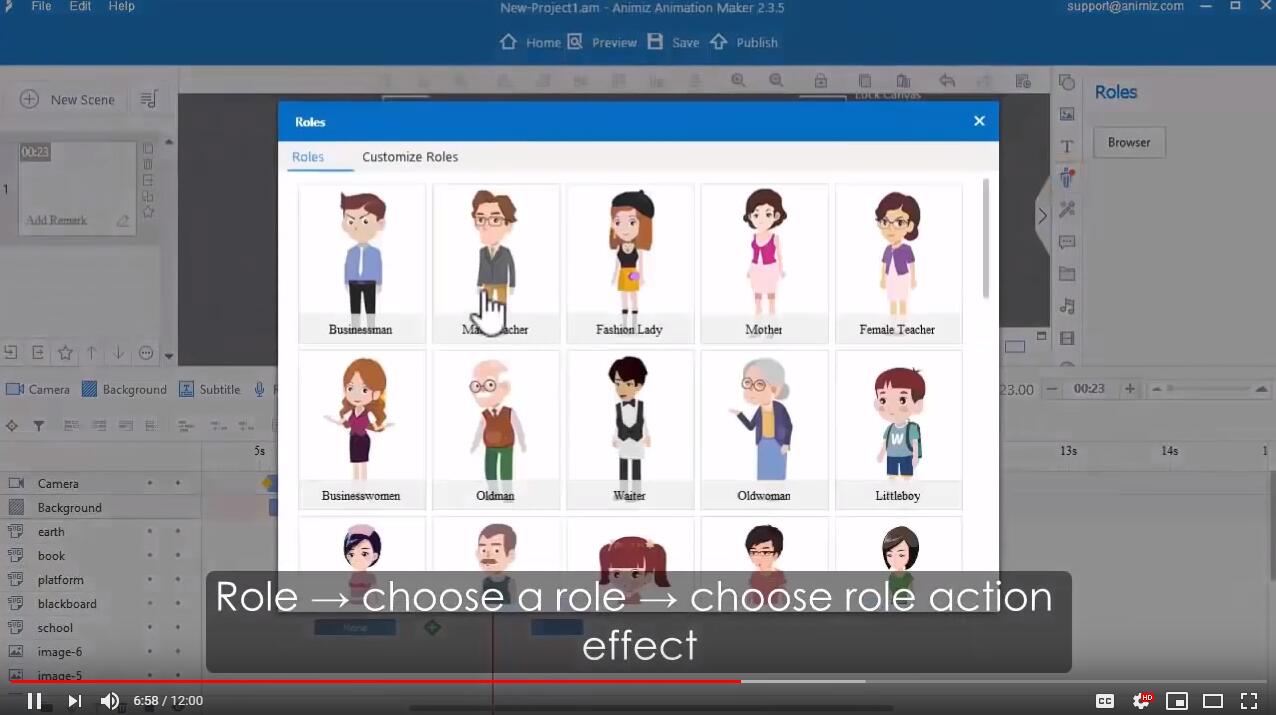
Task: Add a New Scene
Action: 68,99
